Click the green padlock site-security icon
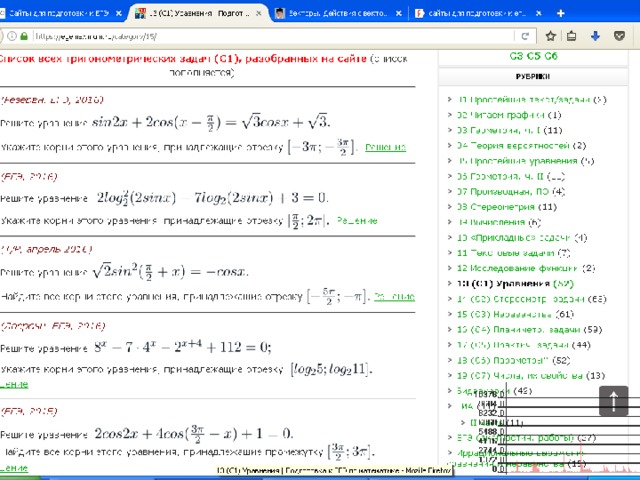Image resolution: width=640 pixels, height=480 pixels. click(x=24, y=34)
